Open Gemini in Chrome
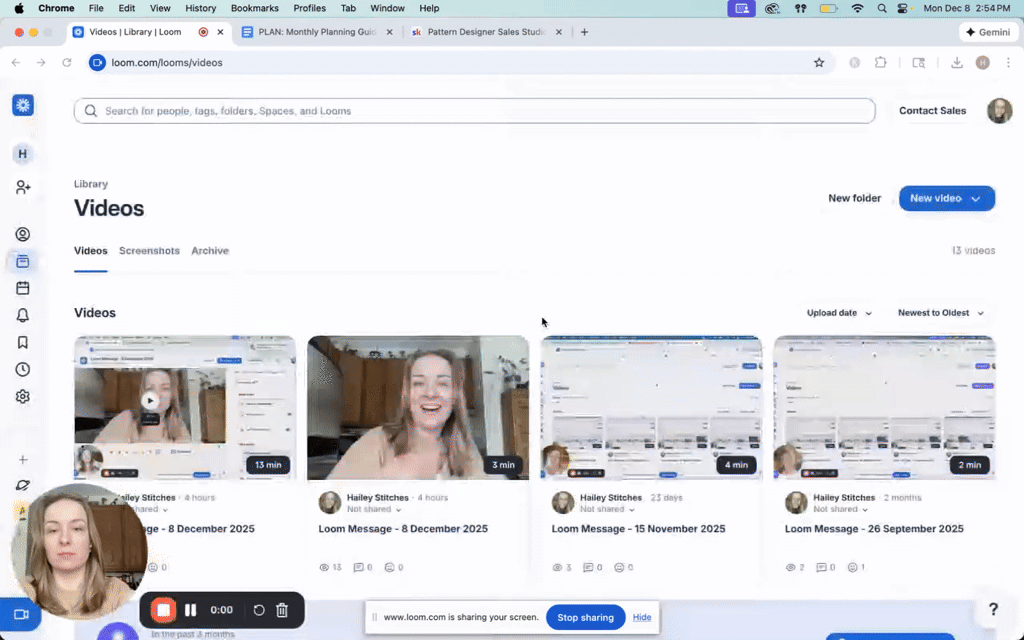1024x640 pixels. [988, 32]
